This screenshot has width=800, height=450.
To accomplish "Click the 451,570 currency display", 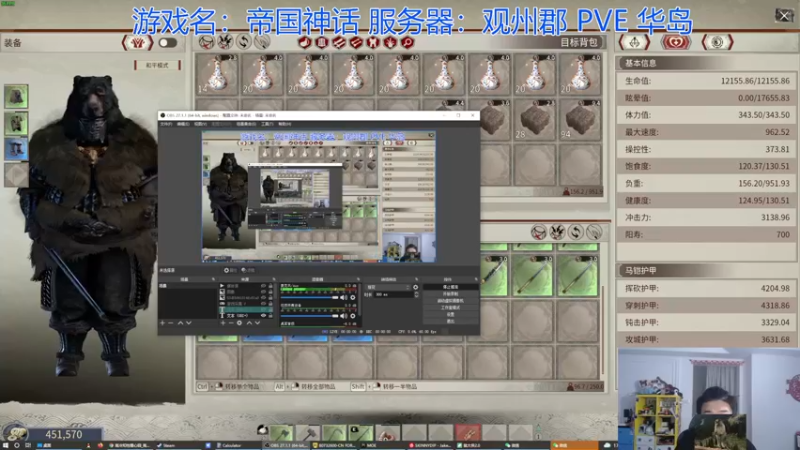I will [x=64, y=435].
